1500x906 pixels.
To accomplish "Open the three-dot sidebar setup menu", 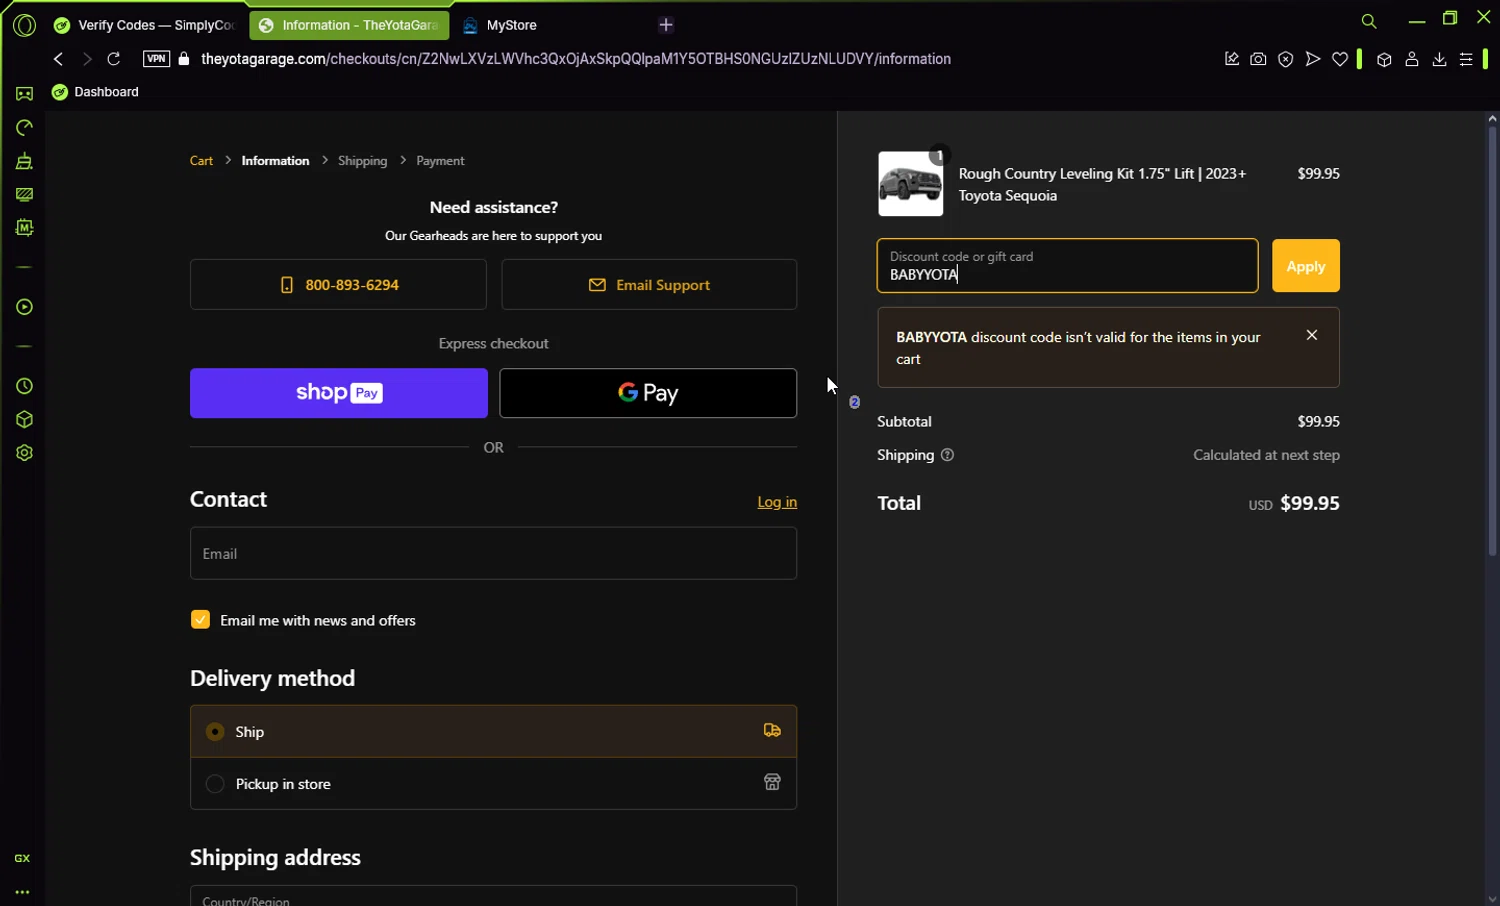I will coord(22,892).
